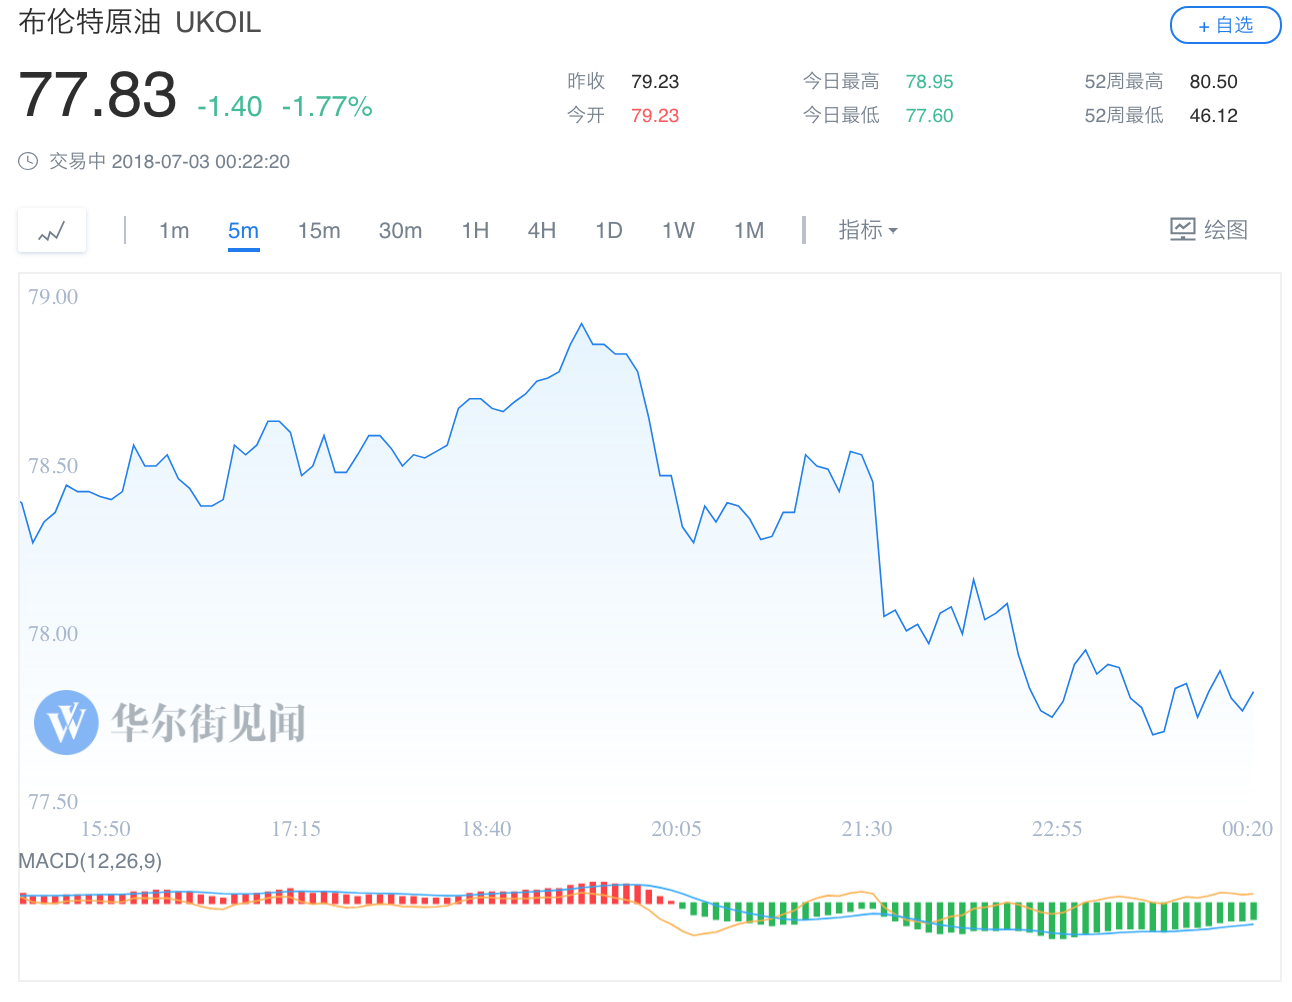Click the 今日最高 value 78.95
Screen dimensions: 1292x1002
pyautogui.click(x=929, y=82)
